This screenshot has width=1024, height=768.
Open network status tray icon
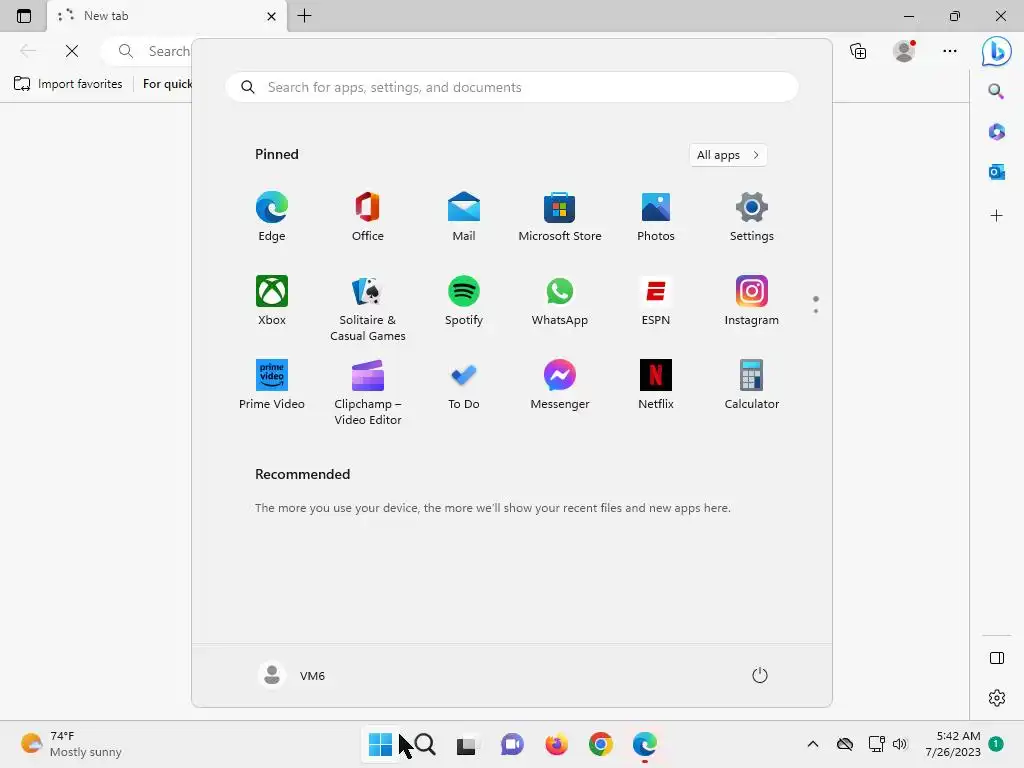(876, 744)
